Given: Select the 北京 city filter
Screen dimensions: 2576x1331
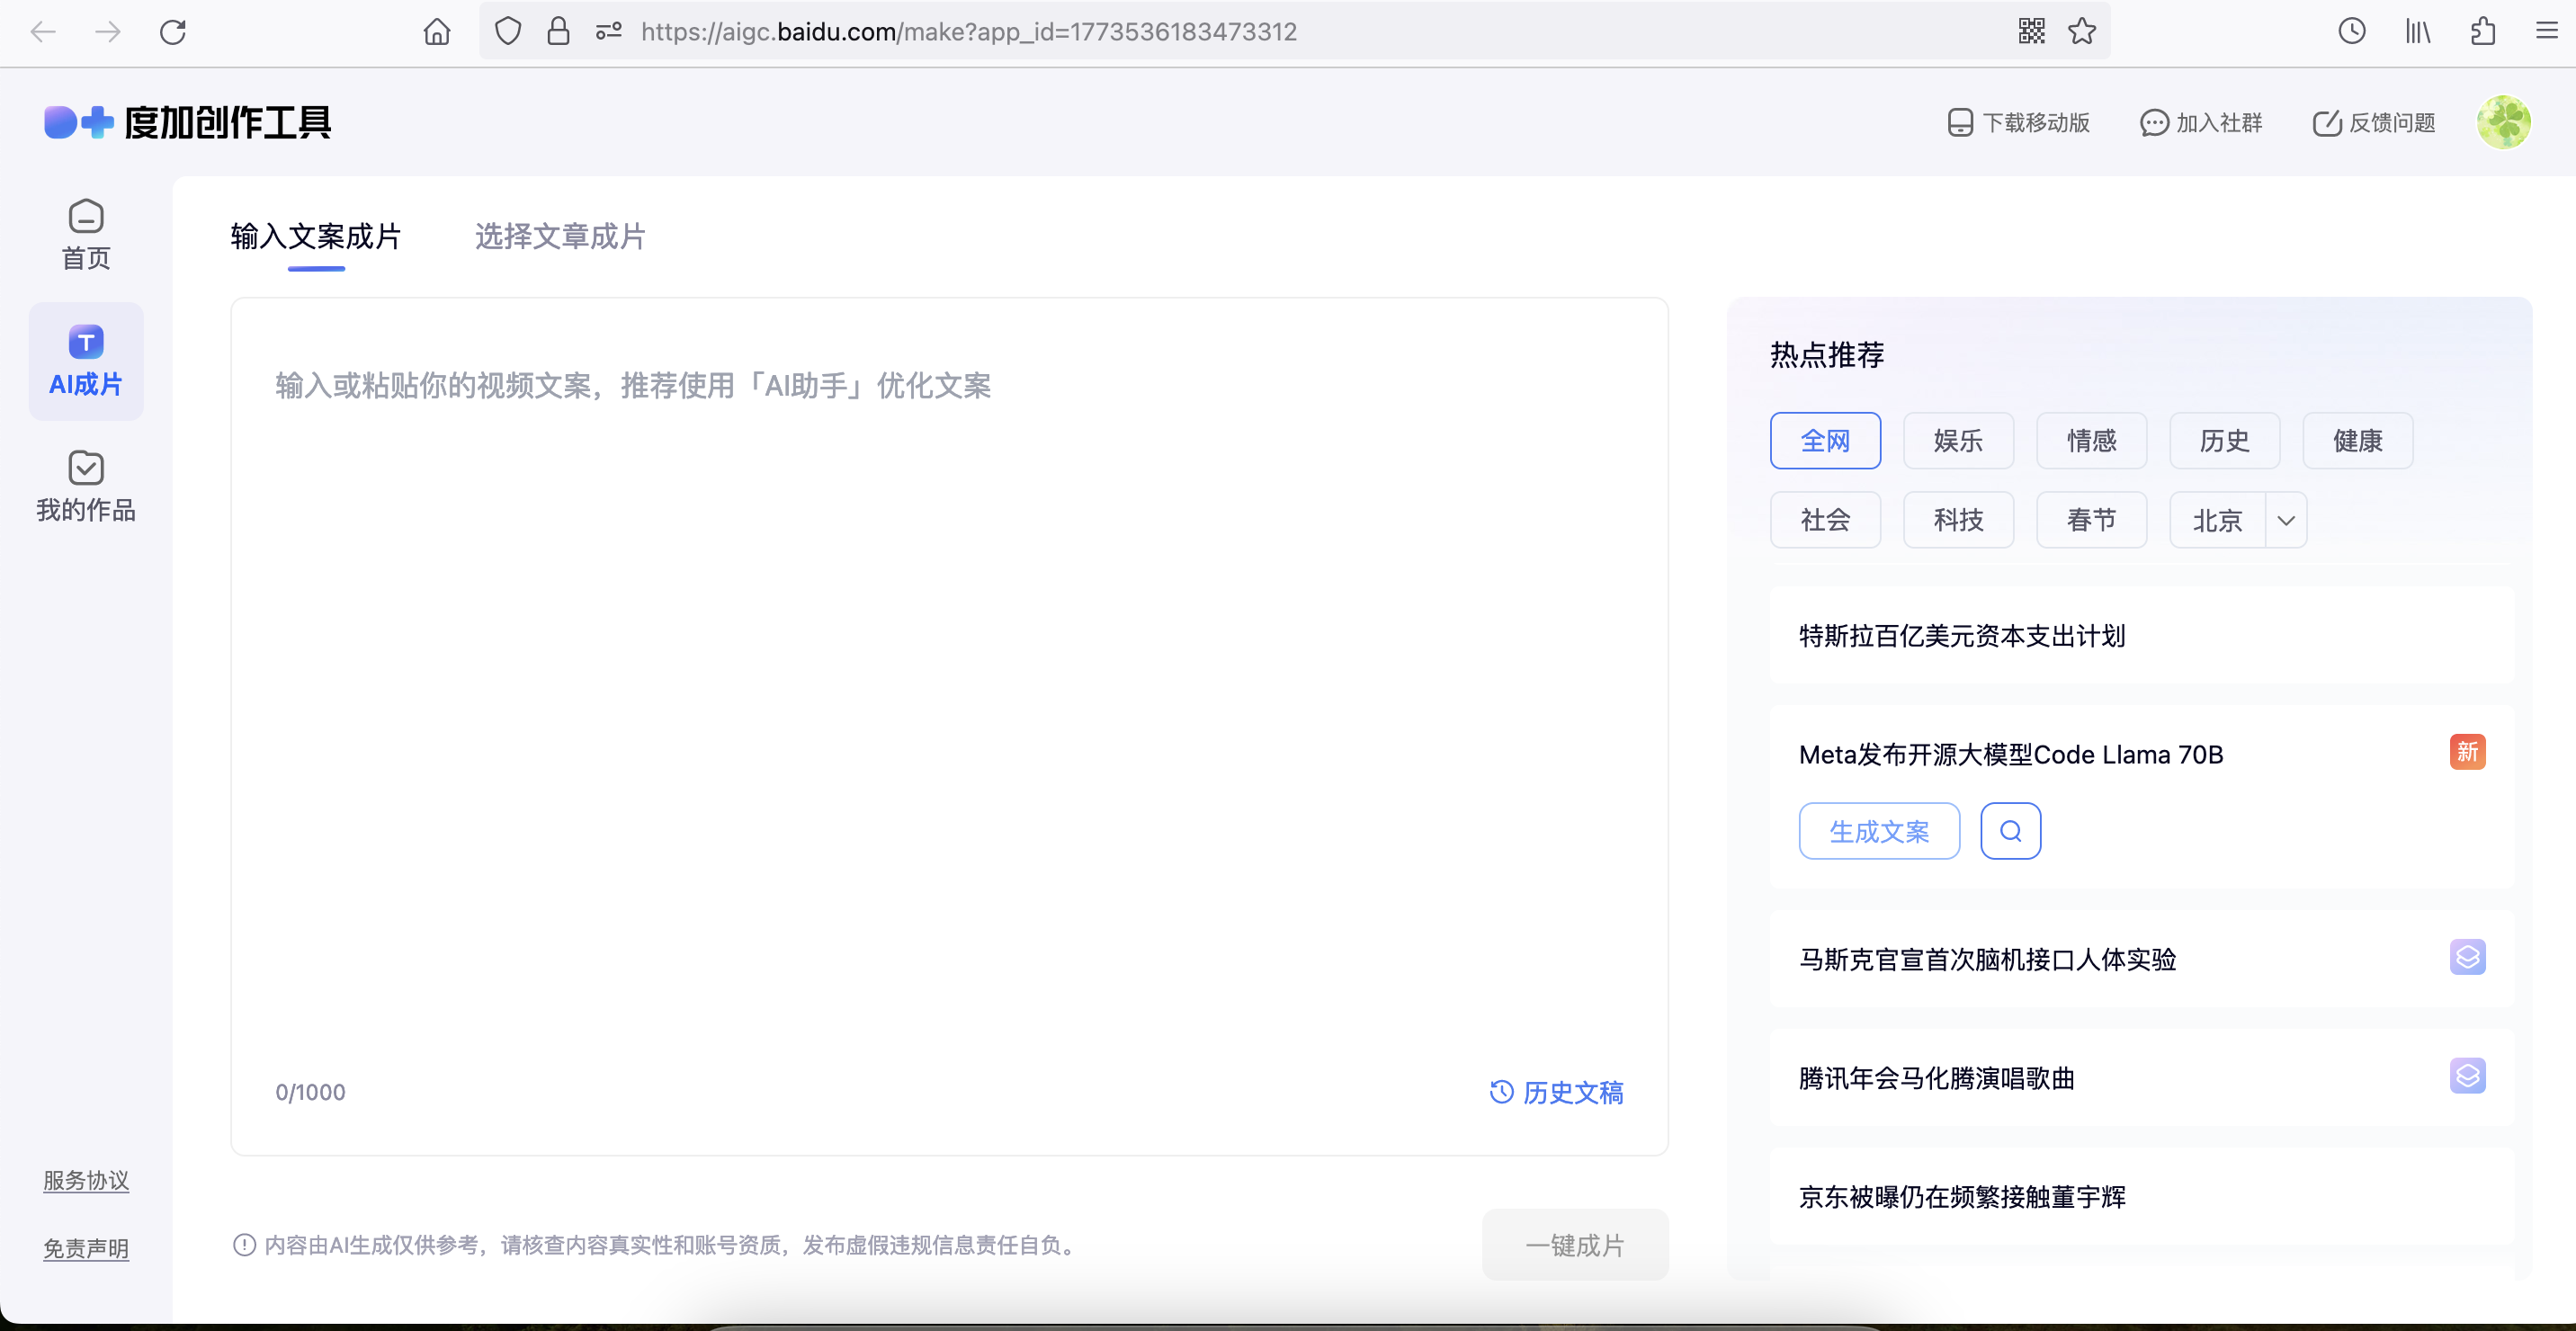Looking at the screenshot, I should coord(2217,520).
